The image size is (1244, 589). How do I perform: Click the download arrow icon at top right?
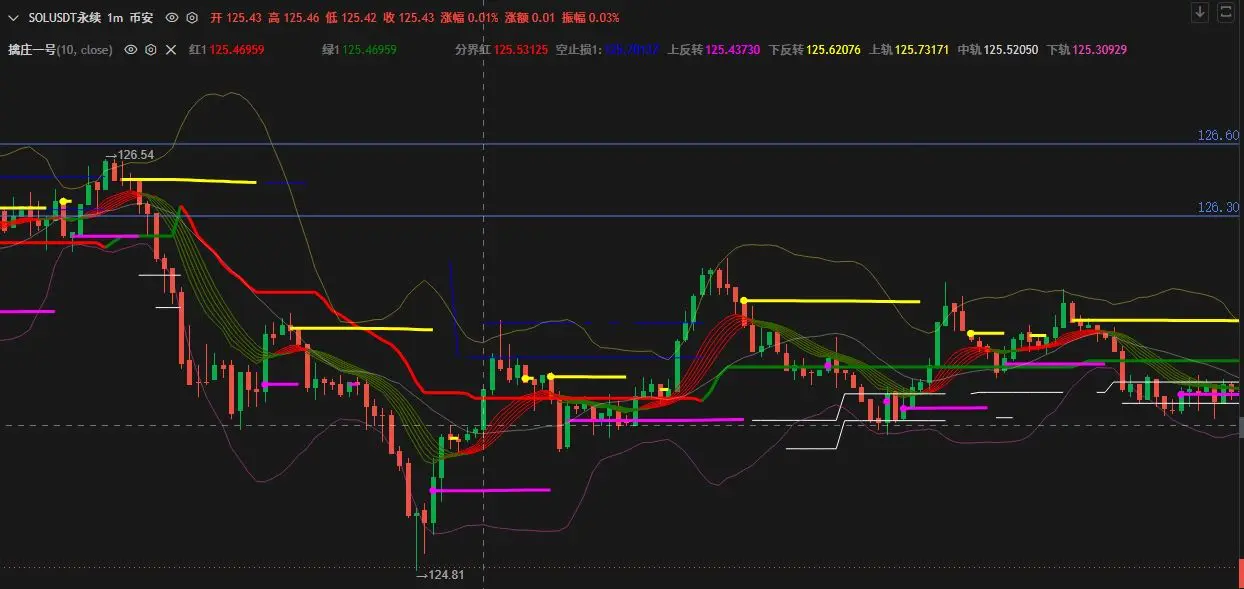click(x=1200, y=12)
